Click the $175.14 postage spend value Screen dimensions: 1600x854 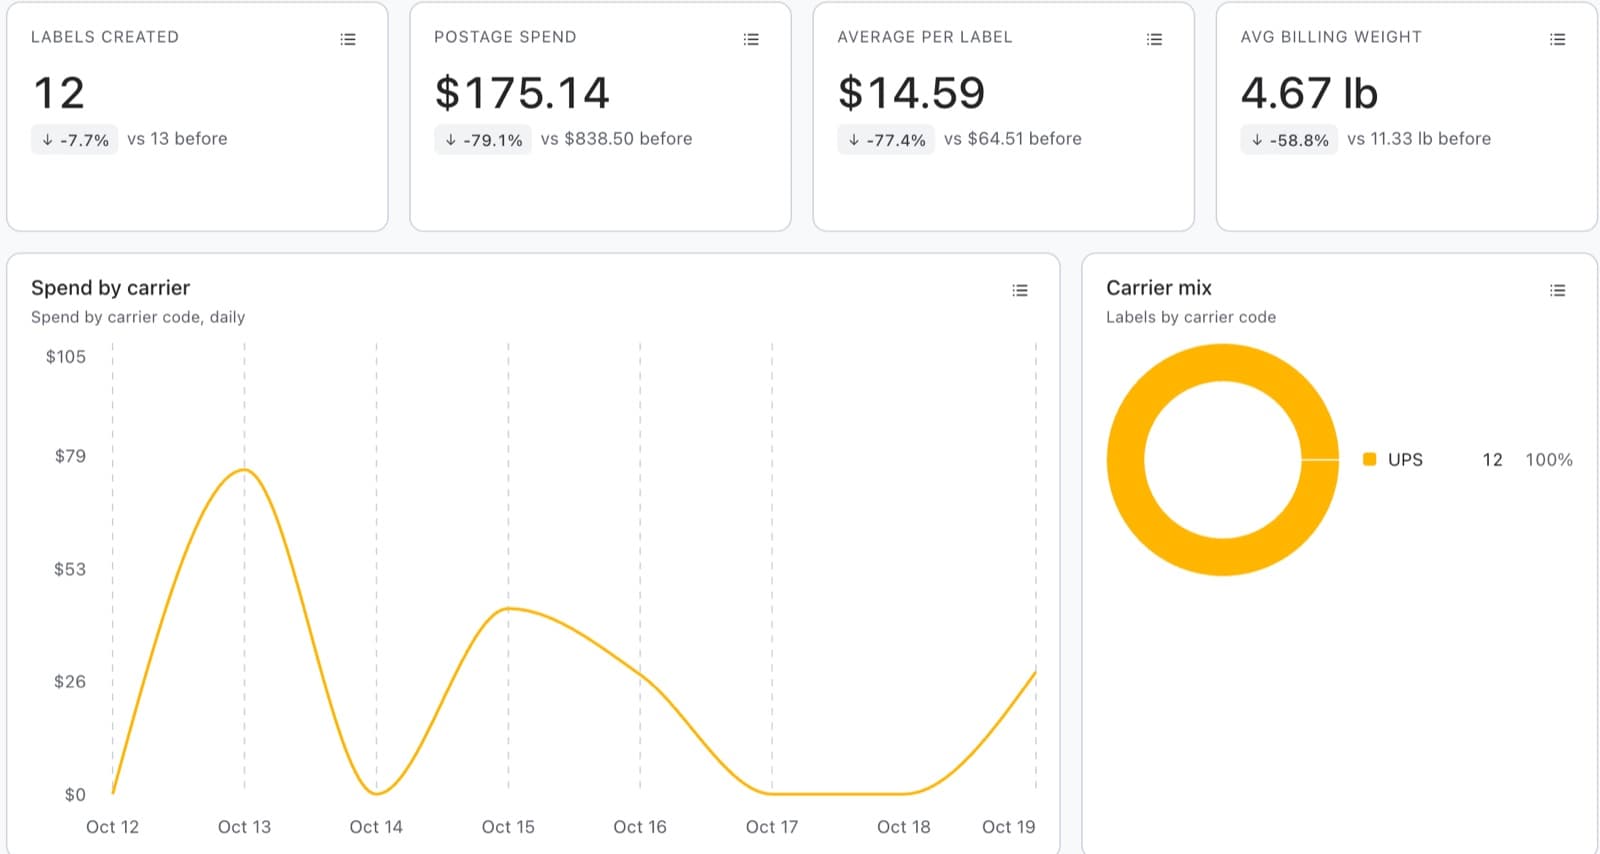[x=522, y=93]
